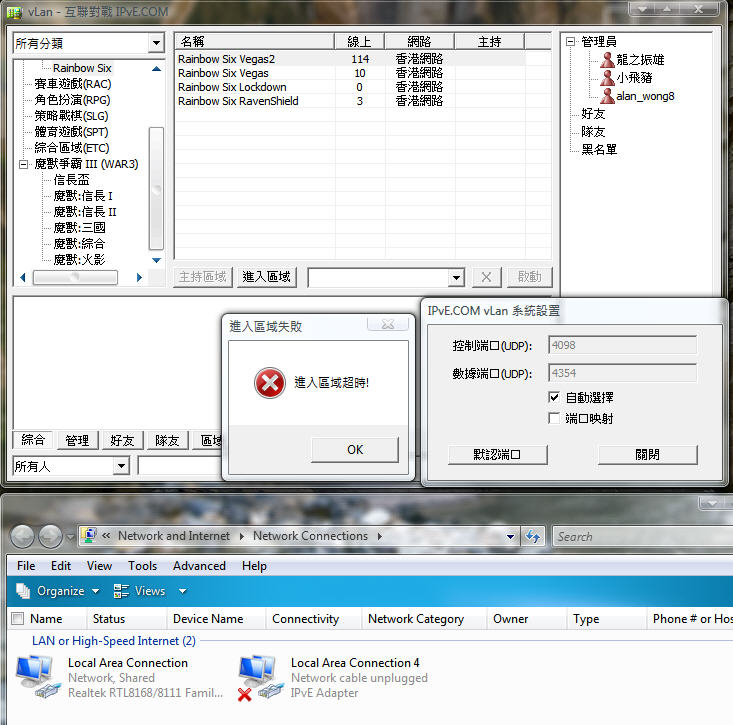Click the Back arrow in Network Connections window
This screenshot has width=733, height=725.
22,536
